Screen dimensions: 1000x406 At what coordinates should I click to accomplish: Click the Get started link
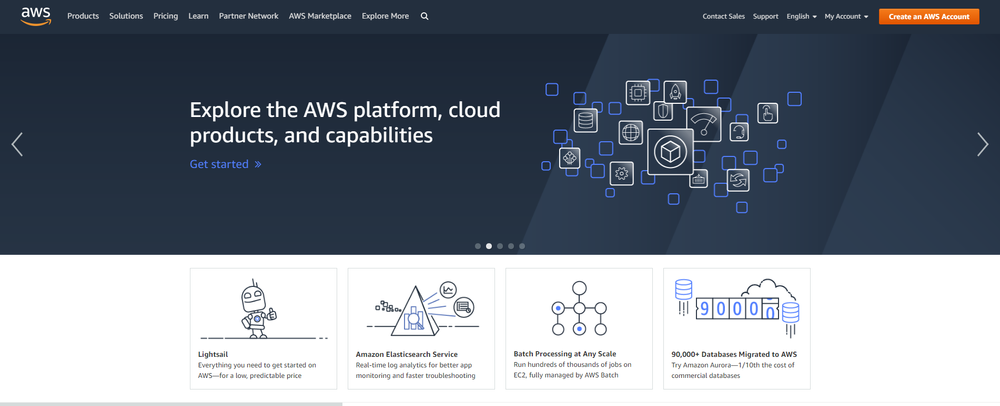(225, 164)
